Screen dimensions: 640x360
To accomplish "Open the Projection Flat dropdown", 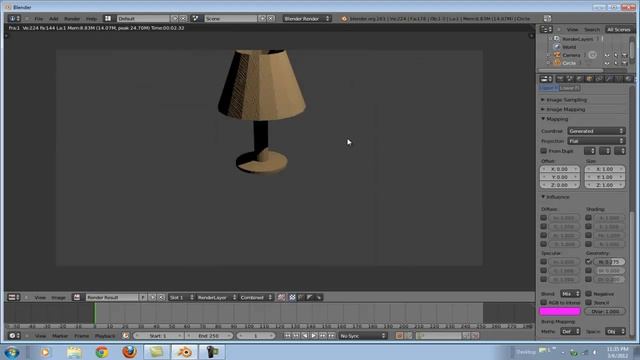I will point(596,141).
